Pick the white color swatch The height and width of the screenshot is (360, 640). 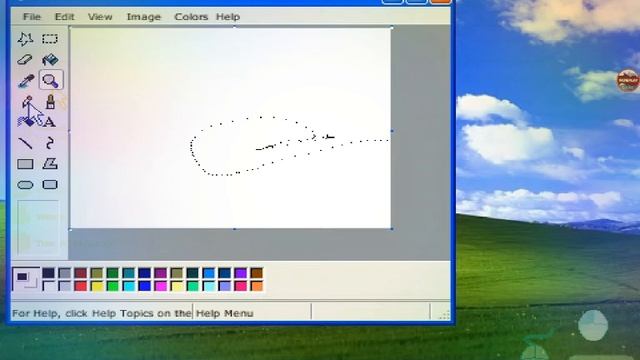pyautogui.click(x=48, y=286)
